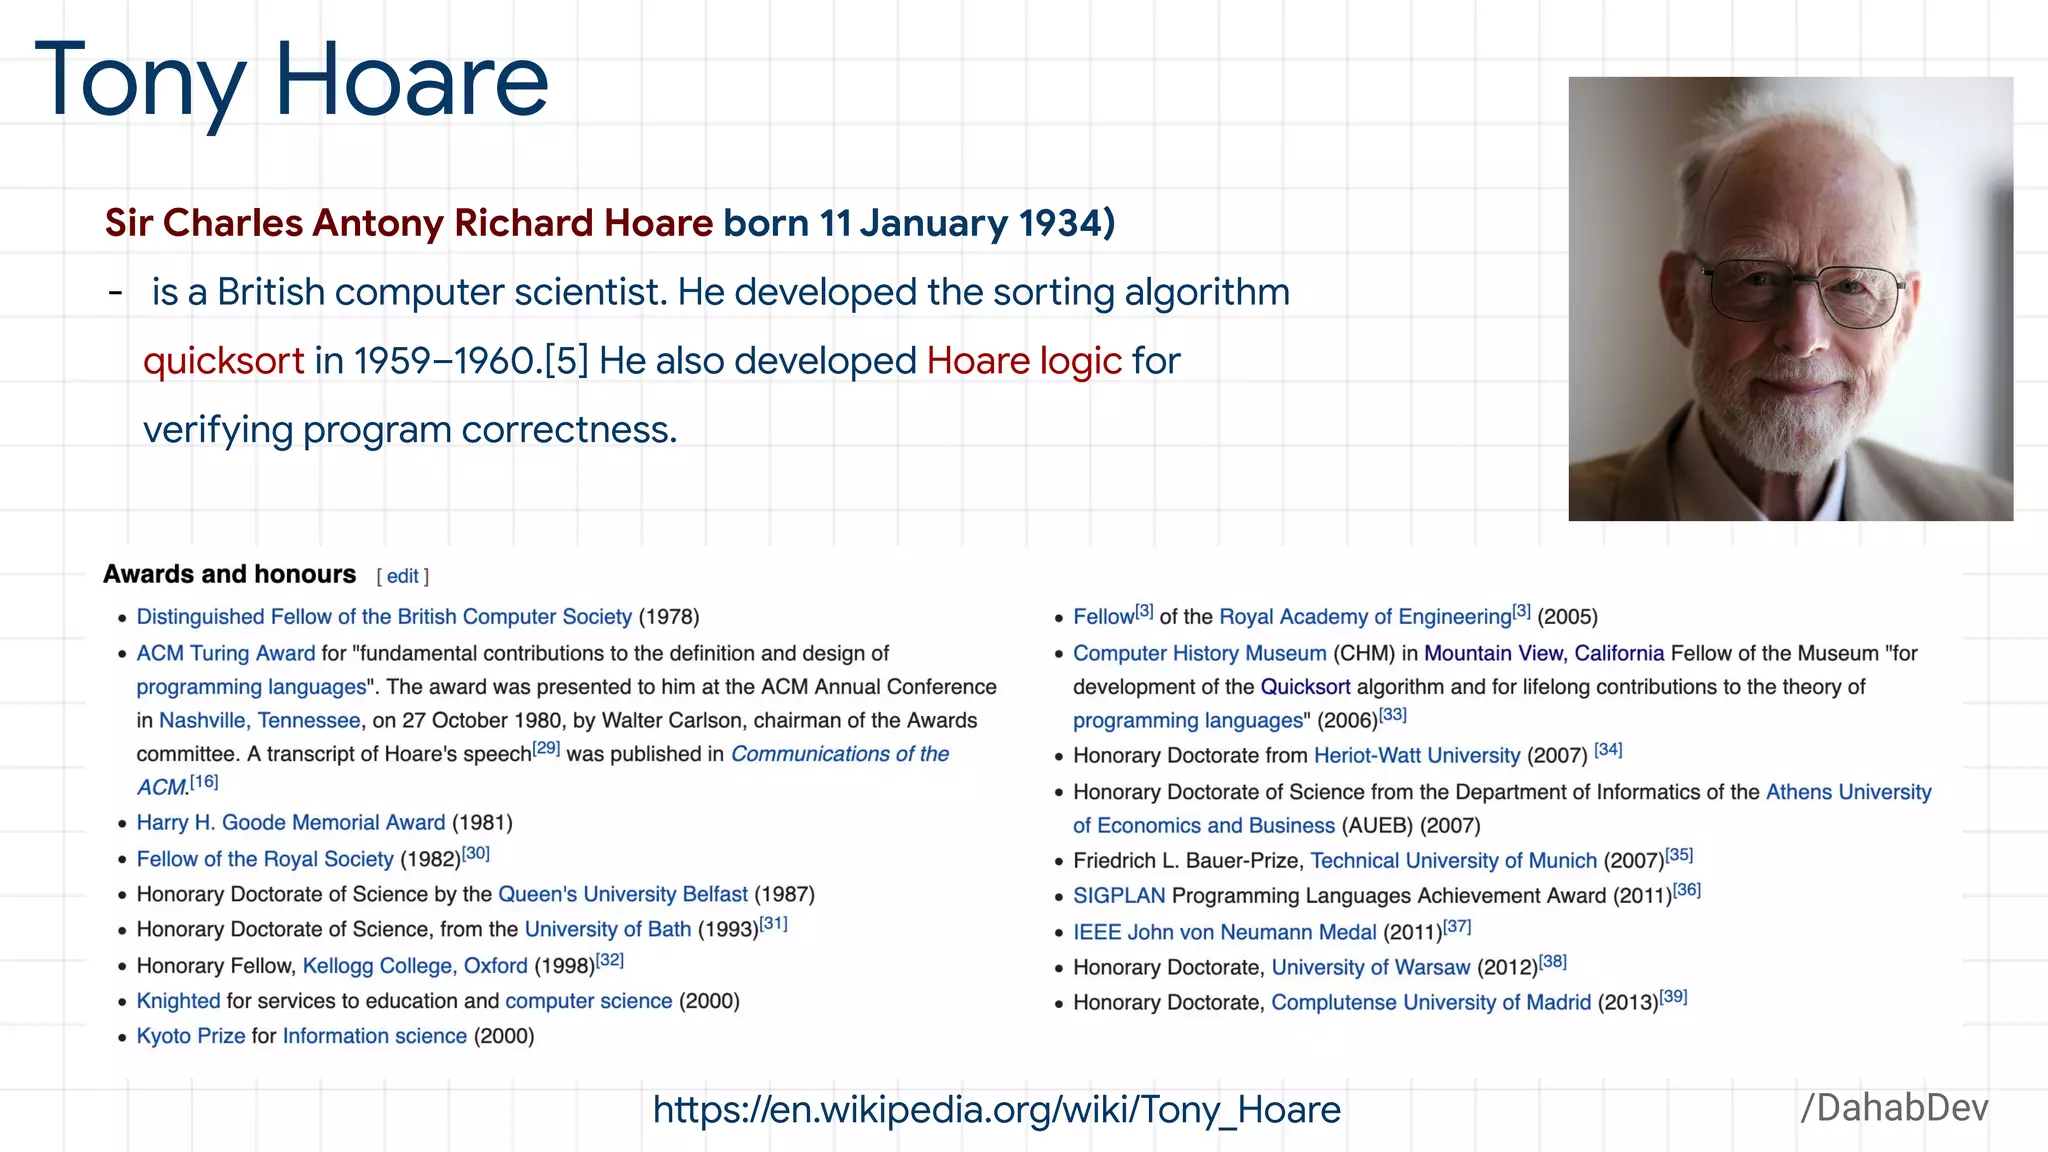Open the Computer History Museum link
Image resolution: width=2048 pixels, height=1152 pixels.
(1200, 653)
